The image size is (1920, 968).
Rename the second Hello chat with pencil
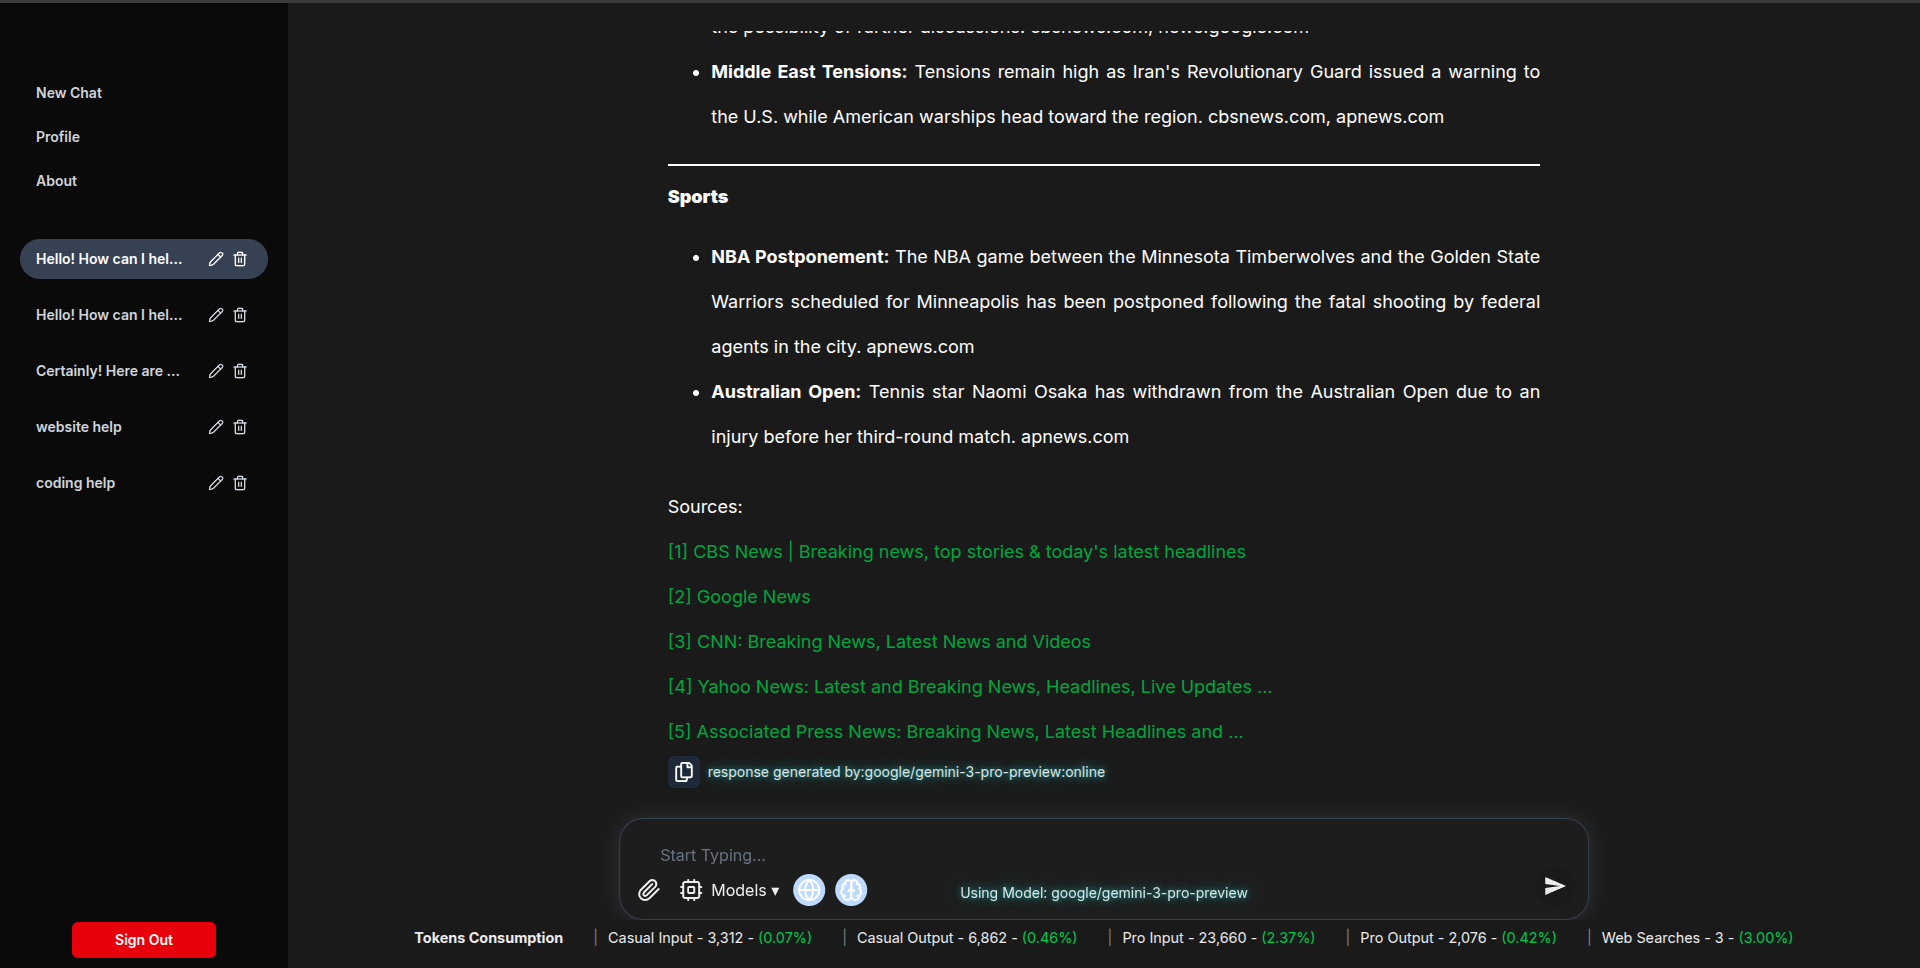[x=215, y=315]
